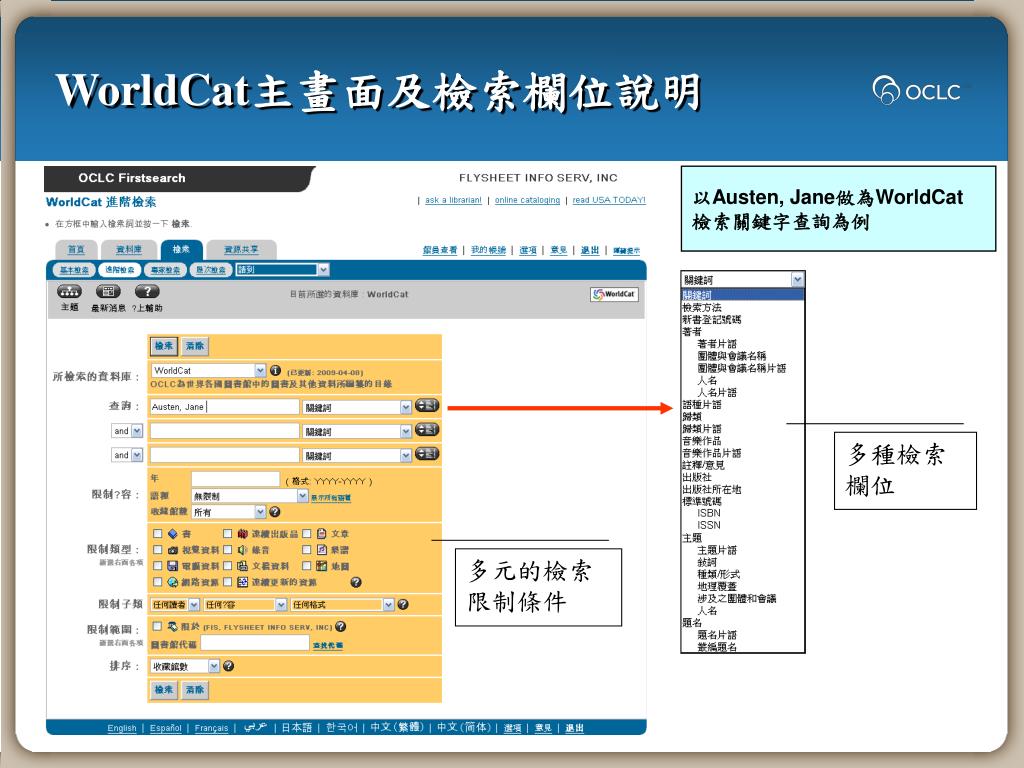
Task: Select ISBN in the expanded index list
Action: pos(709,513)
